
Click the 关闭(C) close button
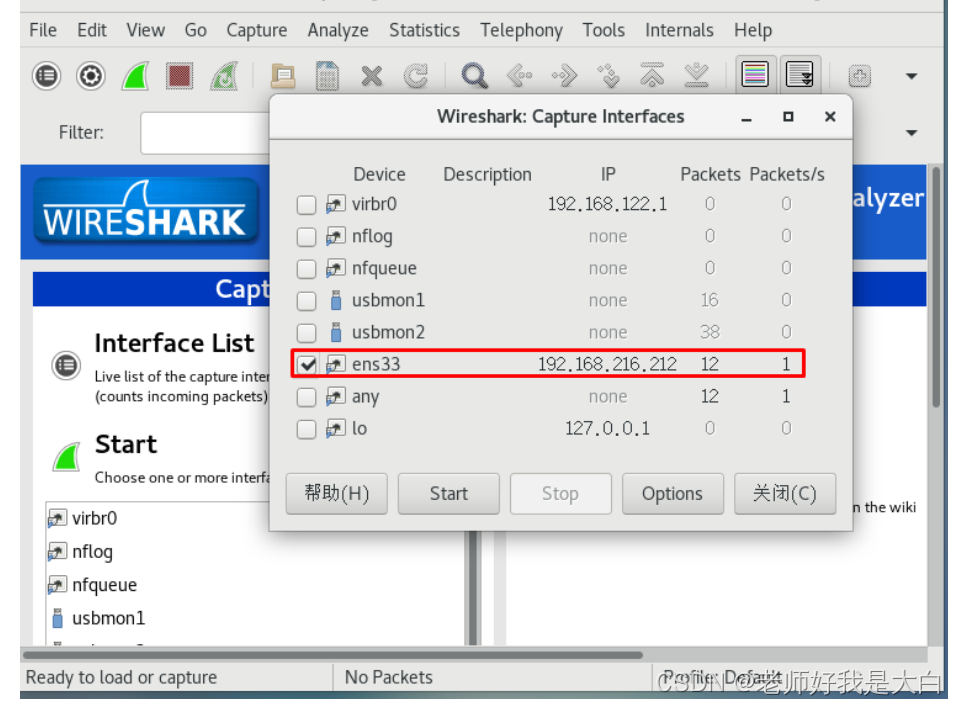(x=785, y=494)
